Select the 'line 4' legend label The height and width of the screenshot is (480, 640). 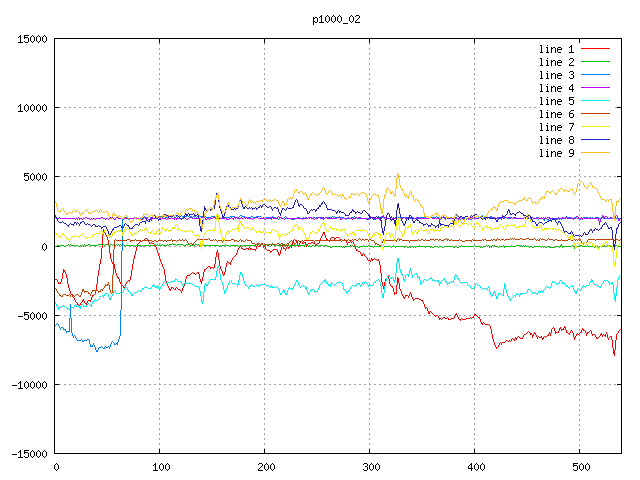[557, 88]
